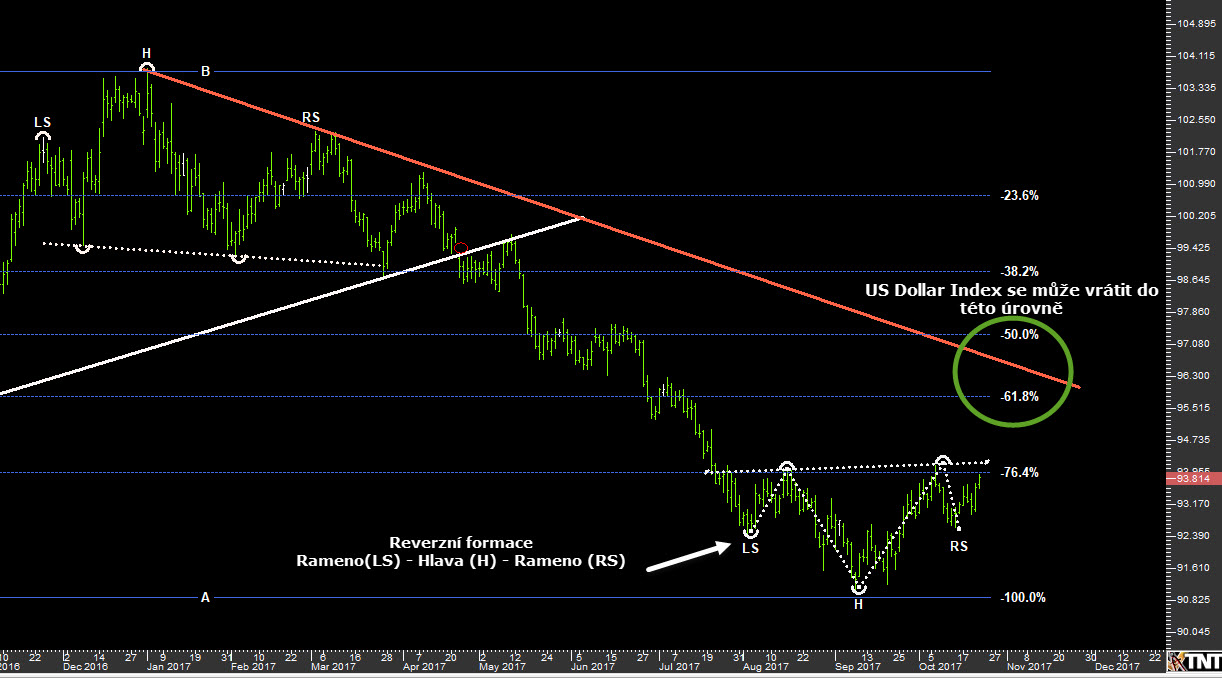The image size is (1222, 678).
Task: Click the 94.735 price axis value
Action: point(1196,440)
